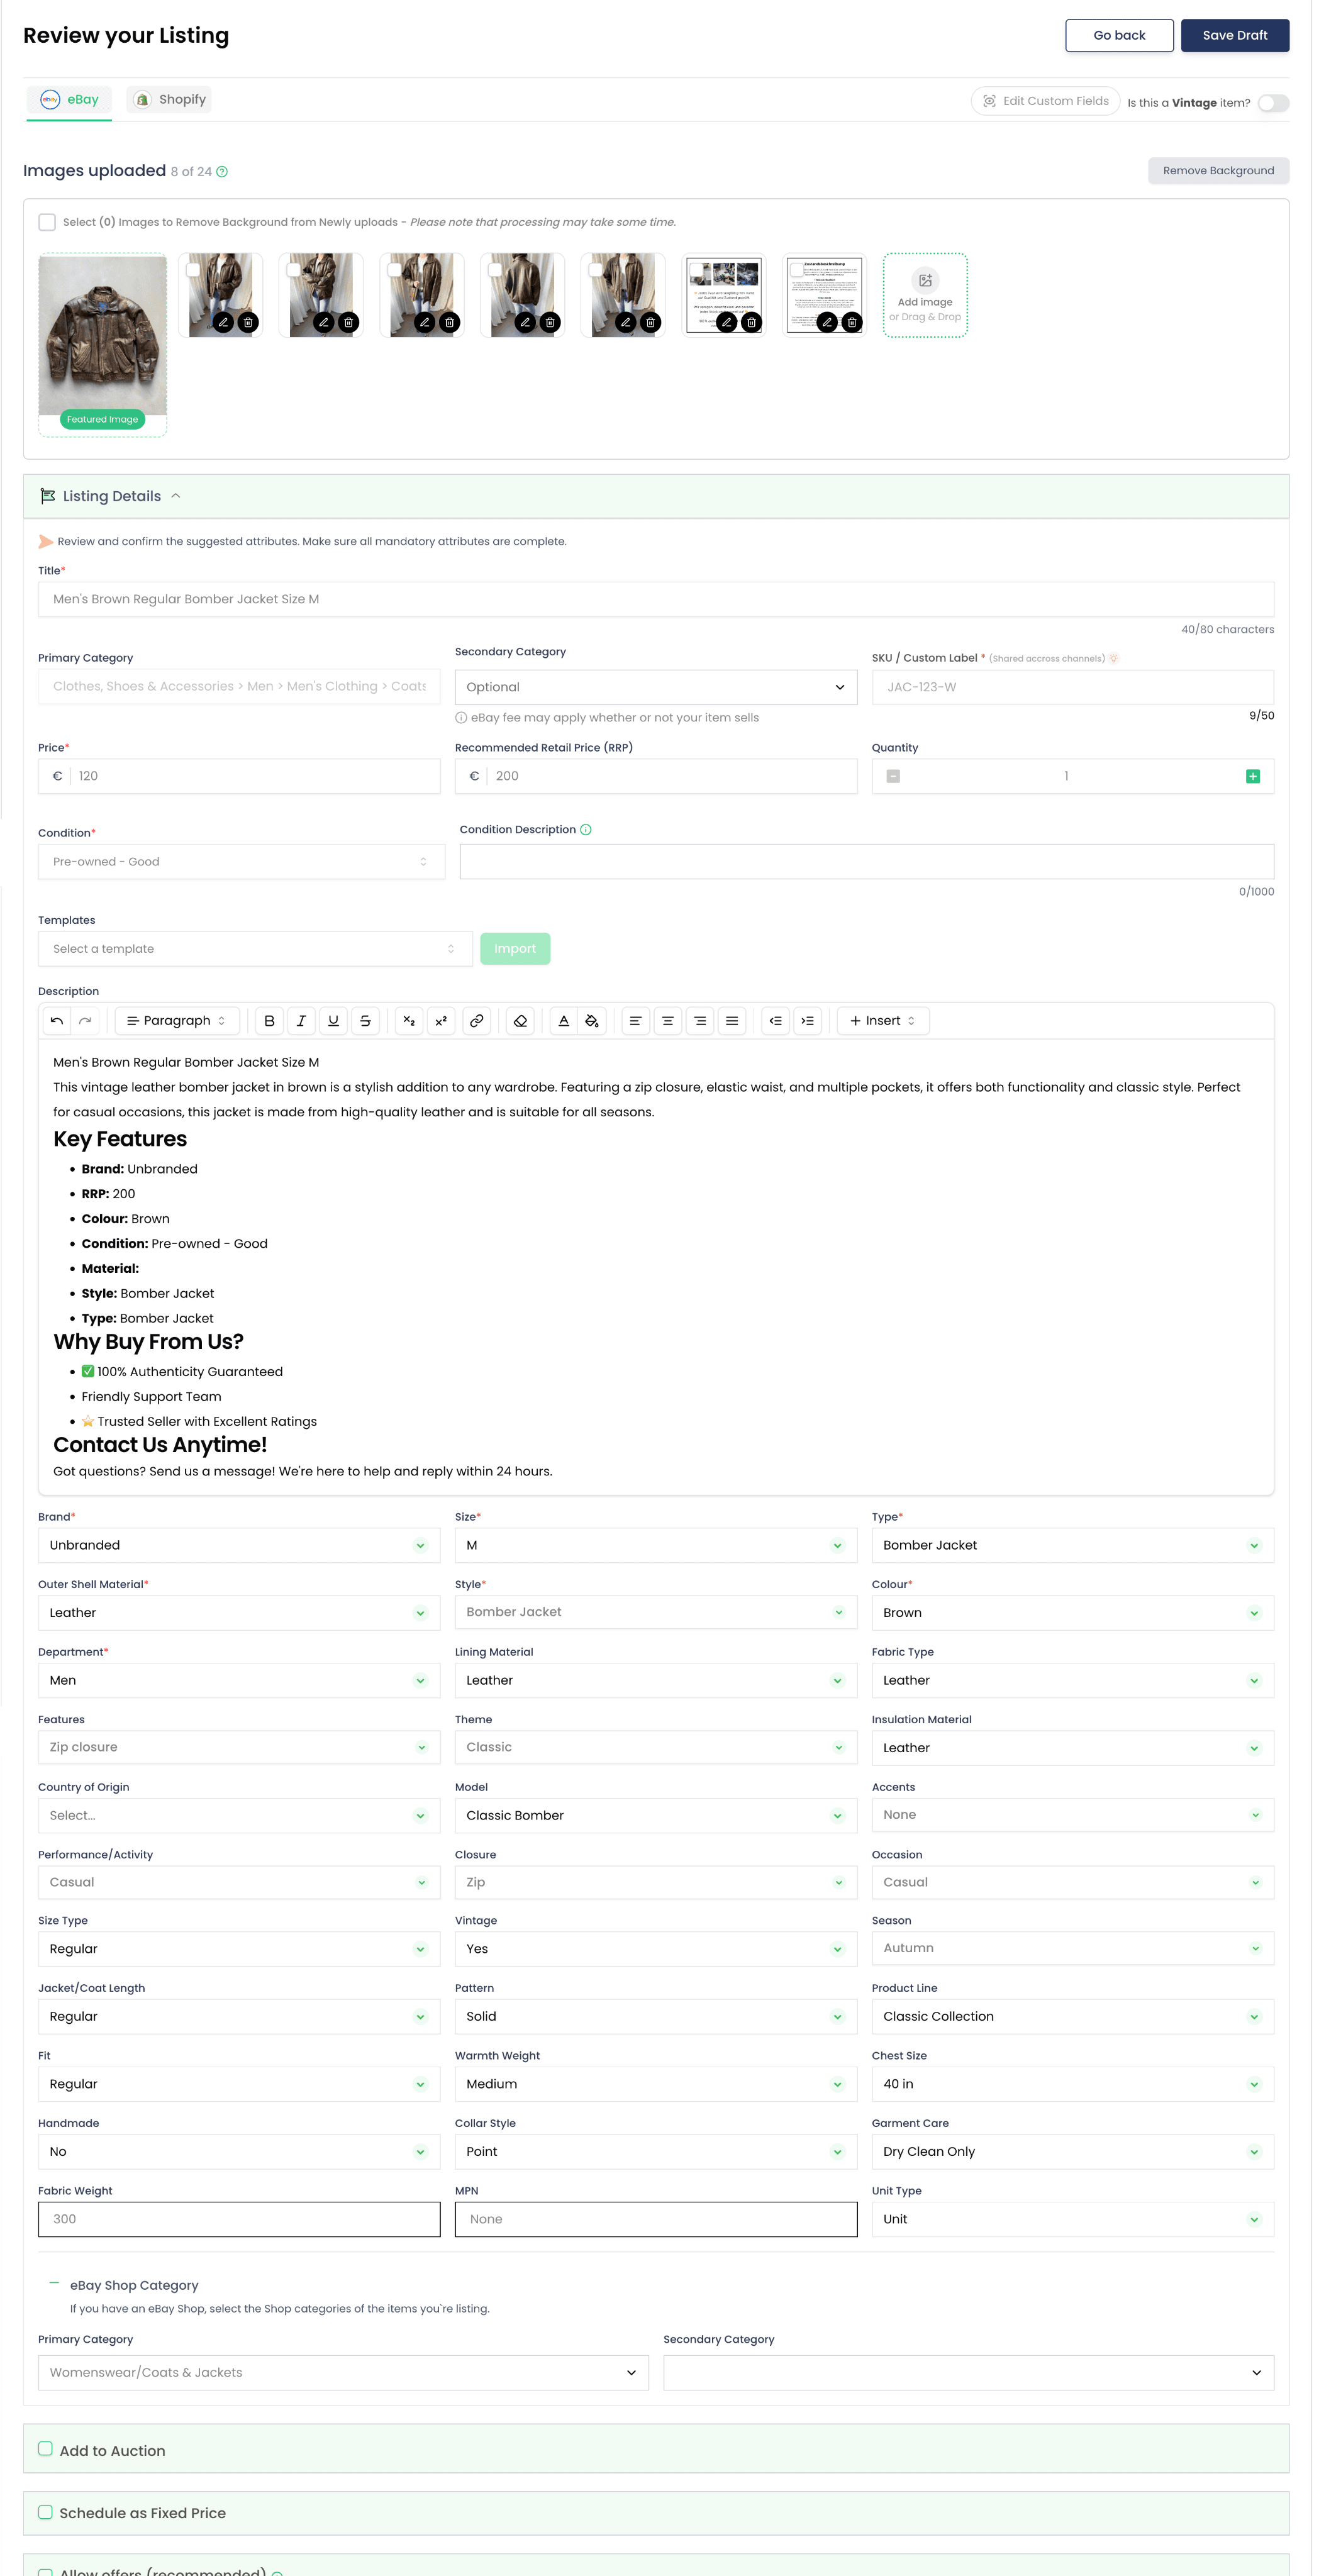
Task: Align description text right
Action: pyautogui.click(x=700, y=1021)
